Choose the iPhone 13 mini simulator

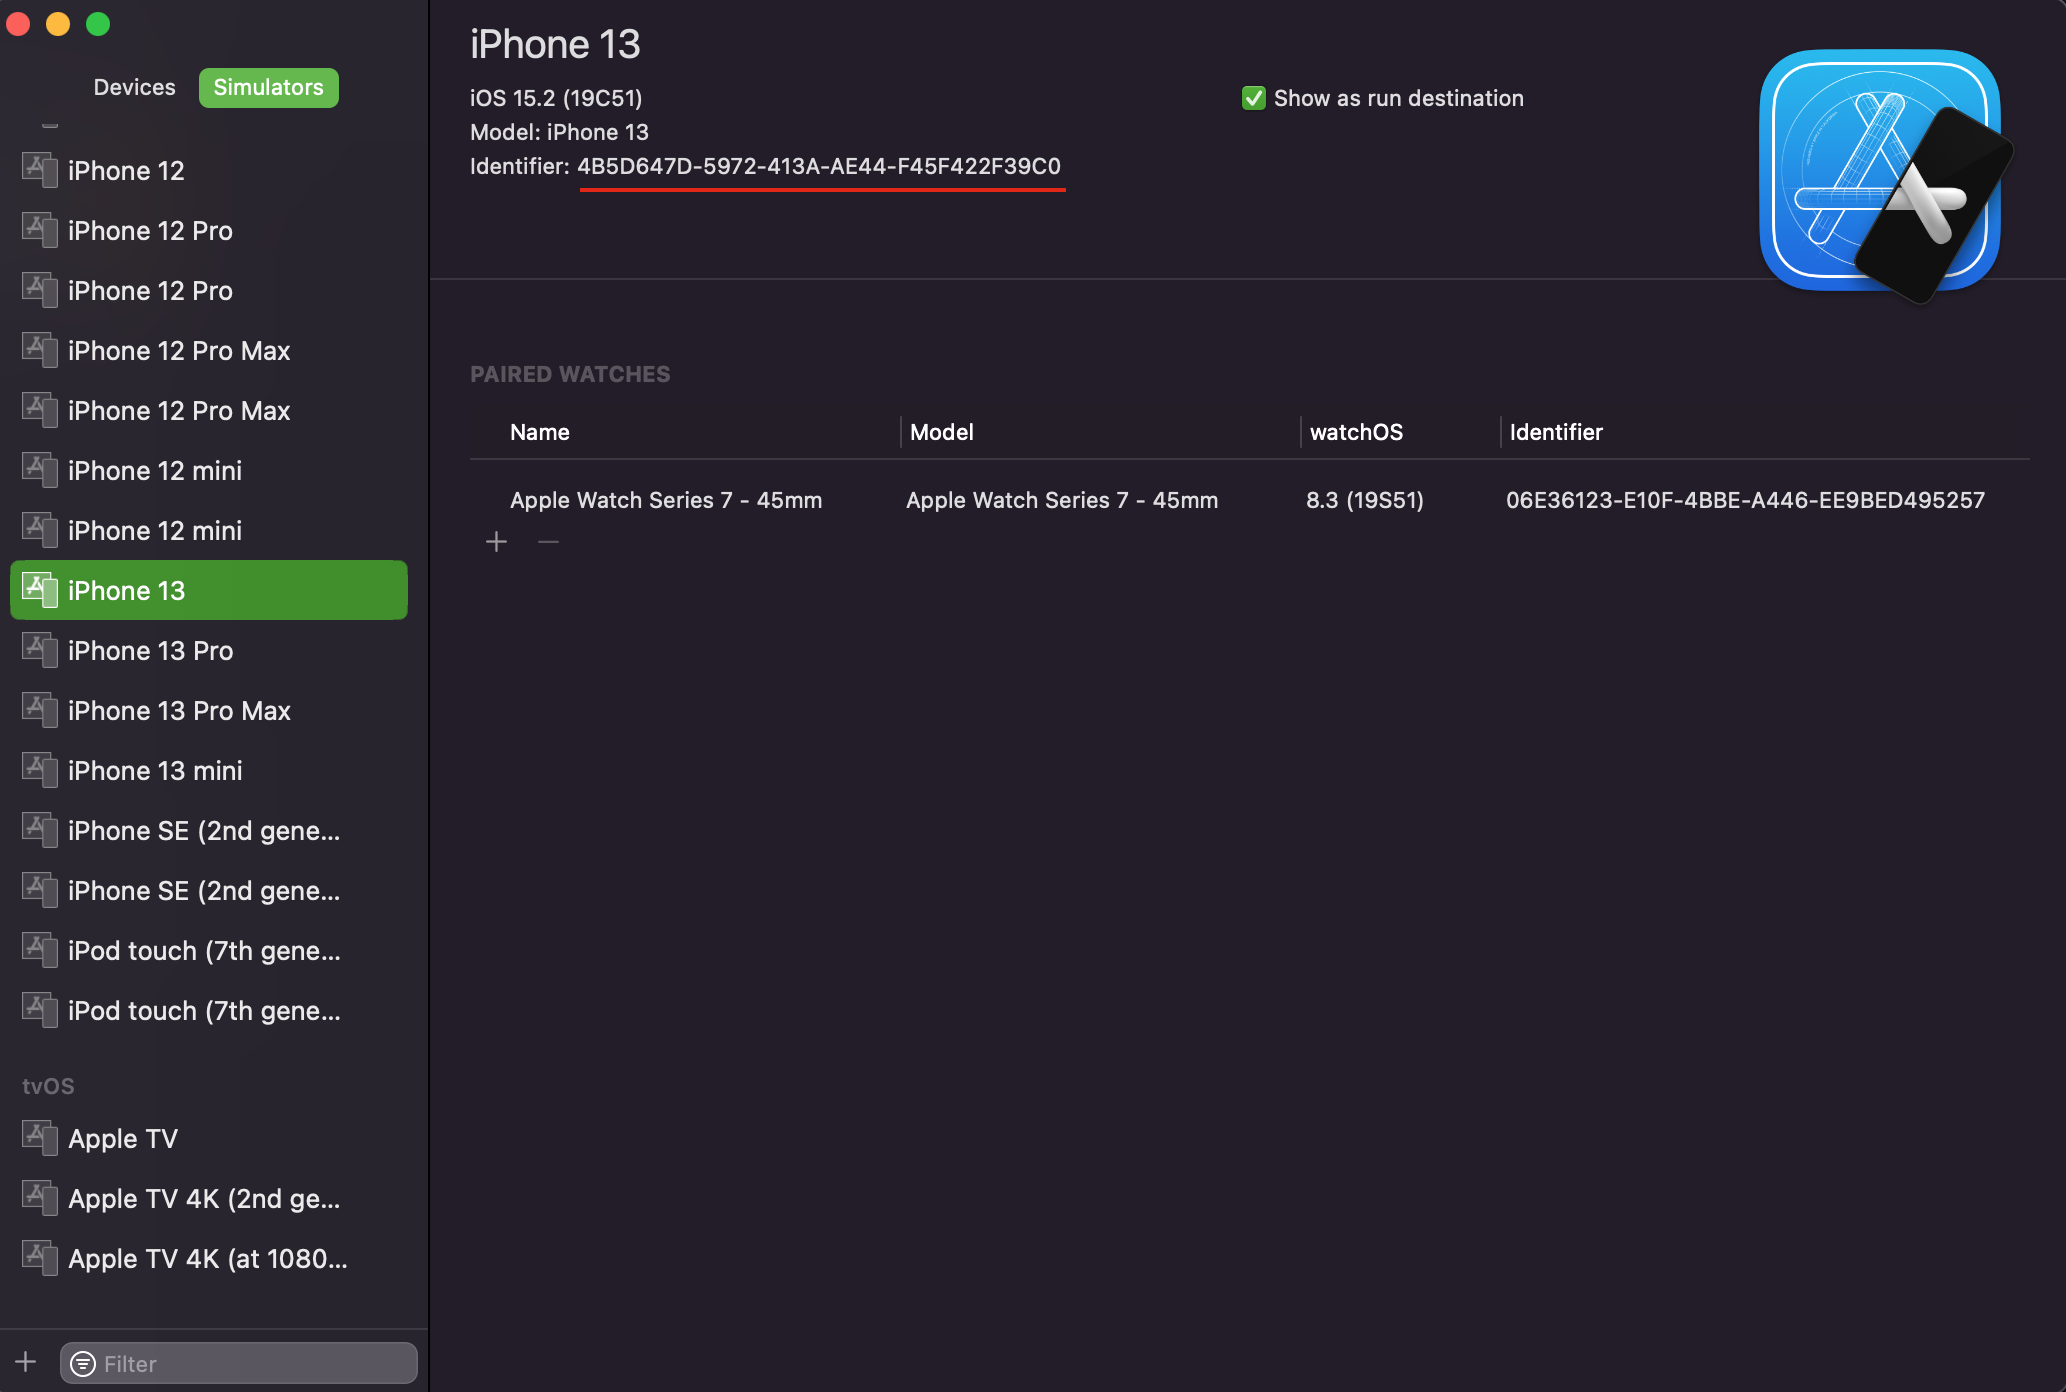click(208, 771)
